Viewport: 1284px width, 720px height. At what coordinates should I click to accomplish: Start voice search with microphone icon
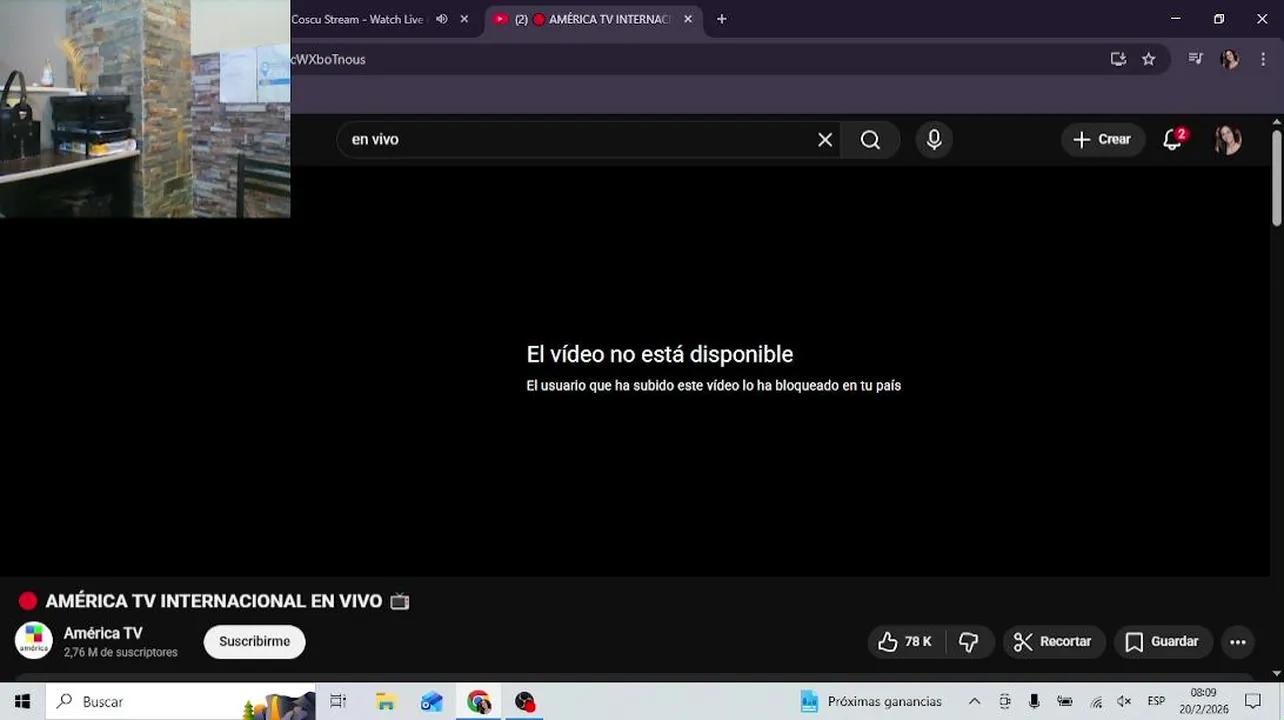point(934,140)
